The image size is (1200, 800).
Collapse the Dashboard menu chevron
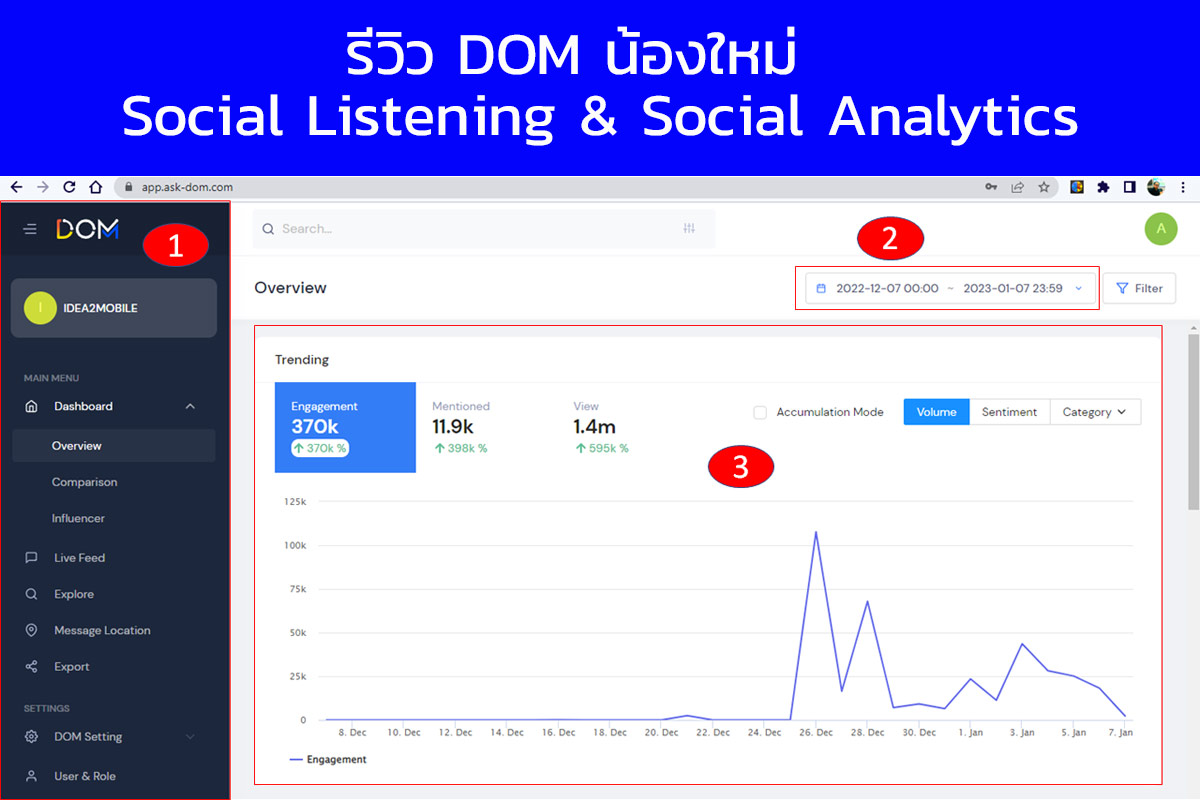click(x=190, y=406)
